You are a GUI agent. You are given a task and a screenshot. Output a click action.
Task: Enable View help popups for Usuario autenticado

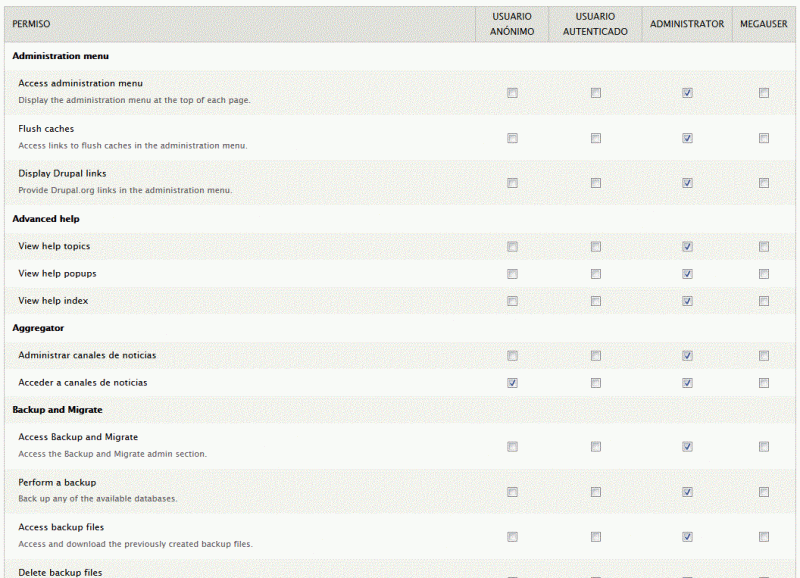click(x=596, y=273)
